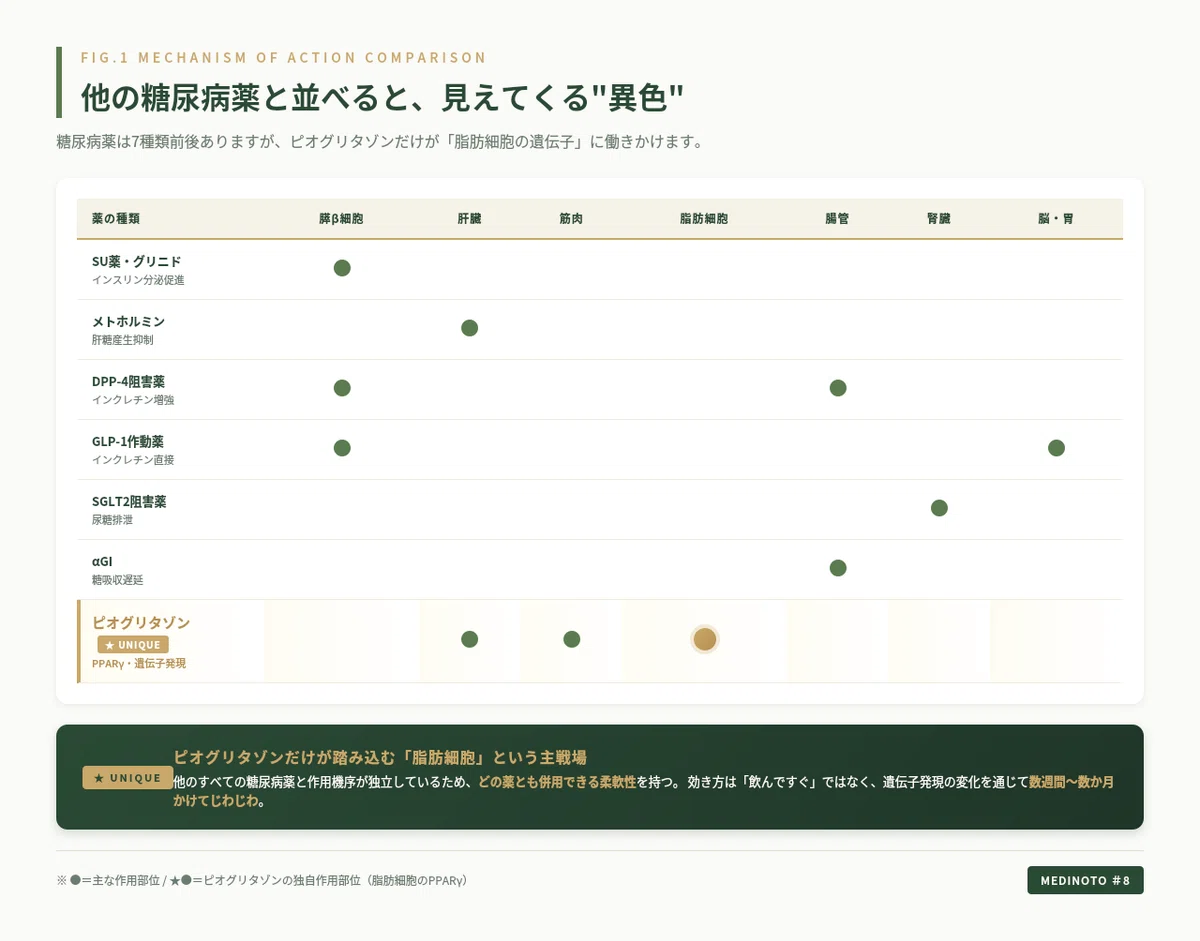Image resolution: width=1200 pixels, height=941 pixels.
Task: Click the ピオグリタゾン dot under 肝臓
Action: point(469,639)
